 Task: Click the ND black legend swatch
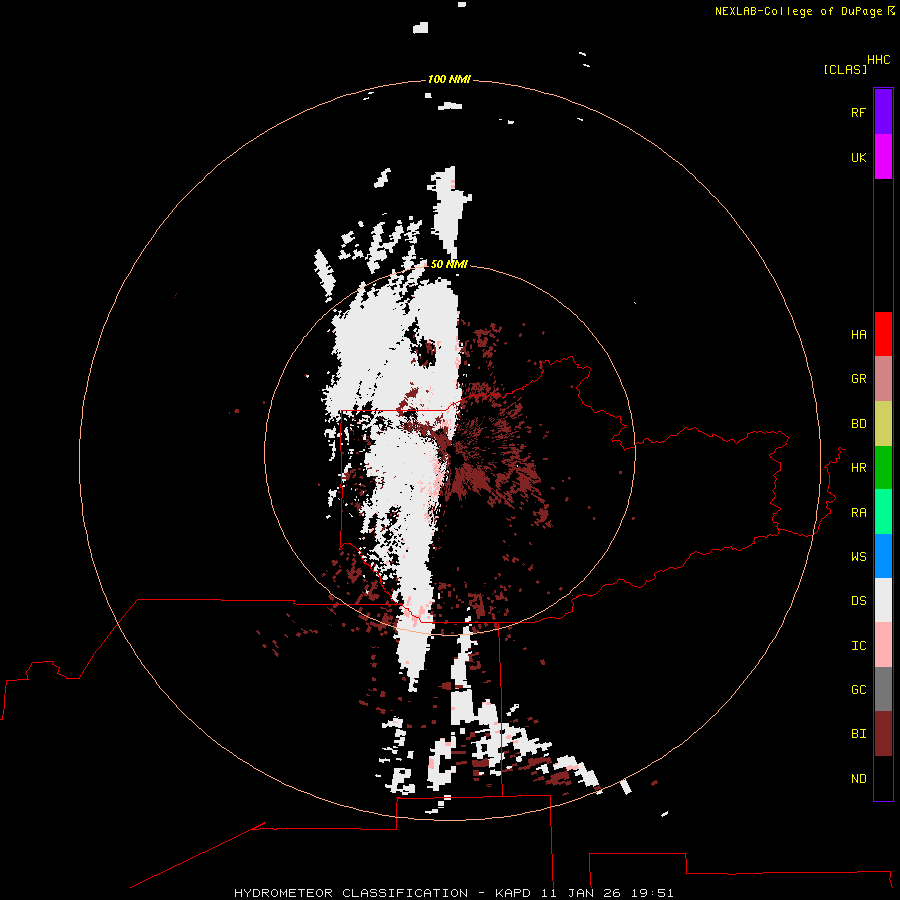[x=883, y=778]
